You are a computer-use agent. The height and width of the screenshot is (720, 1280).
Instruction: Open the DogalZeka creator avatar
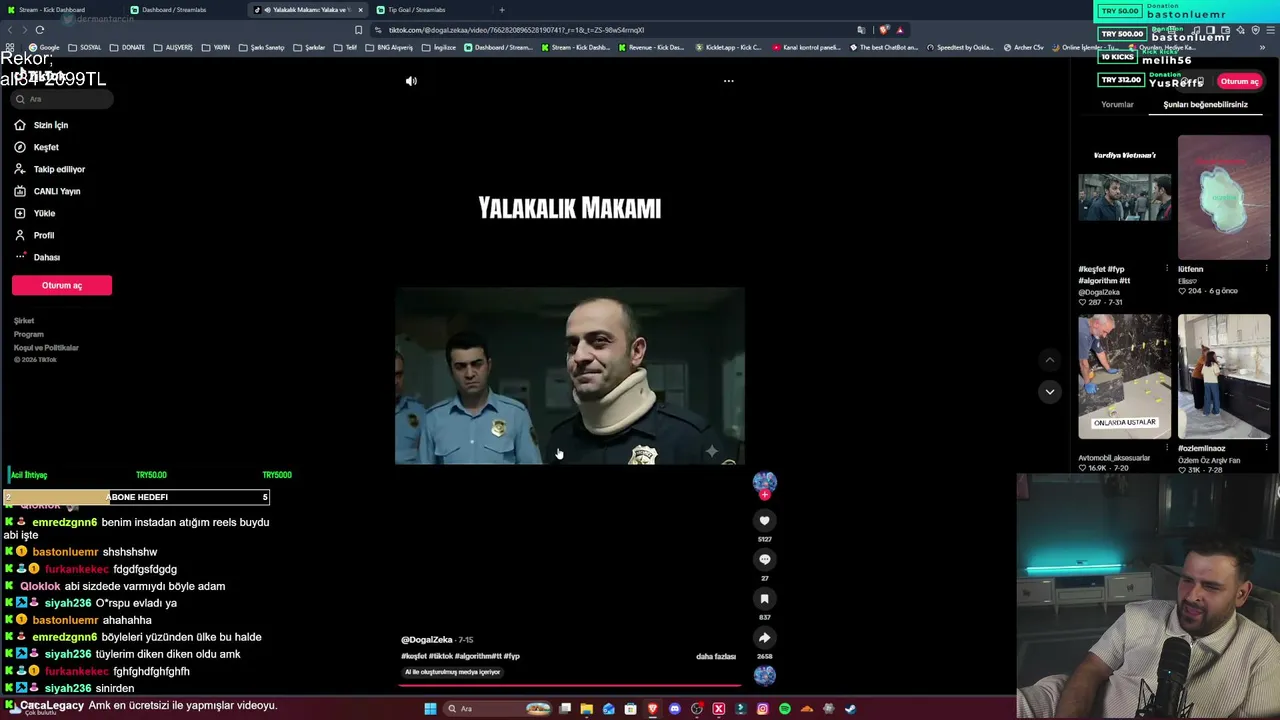click(764, 482)
